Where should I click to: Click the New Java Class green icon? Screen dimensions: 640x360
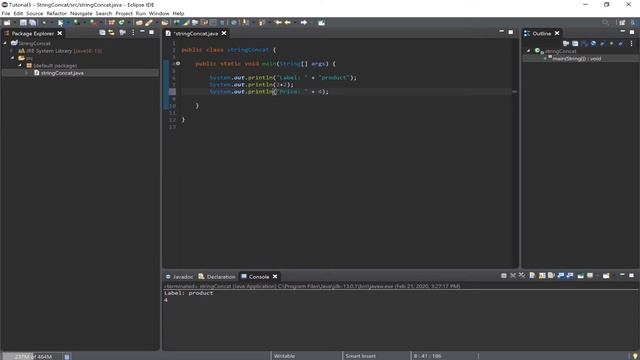pos(121,23)
